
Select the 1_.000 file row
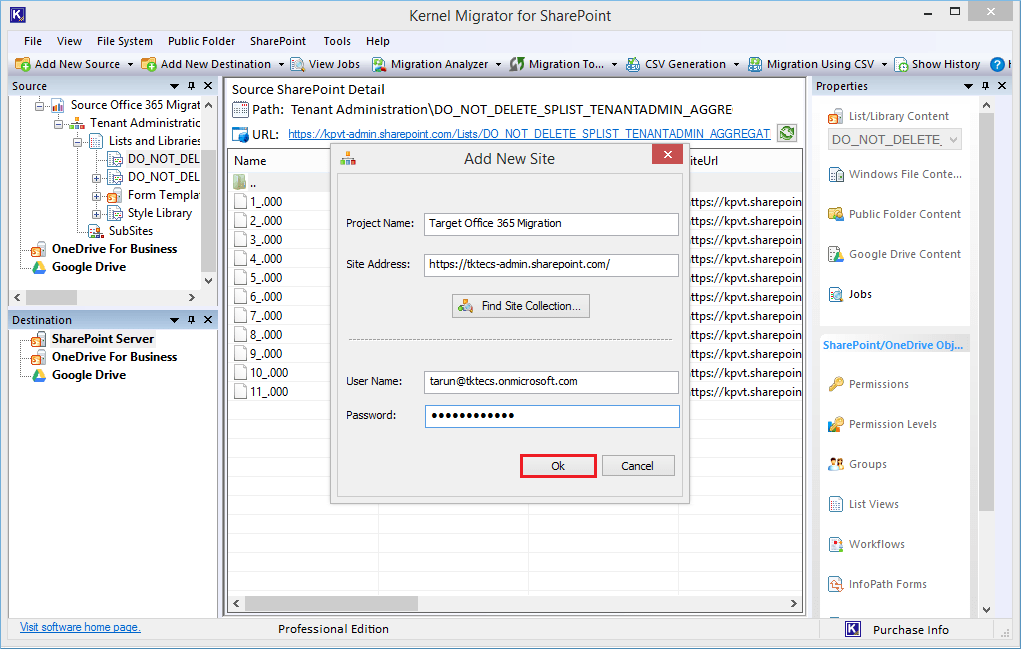[266, 202]
